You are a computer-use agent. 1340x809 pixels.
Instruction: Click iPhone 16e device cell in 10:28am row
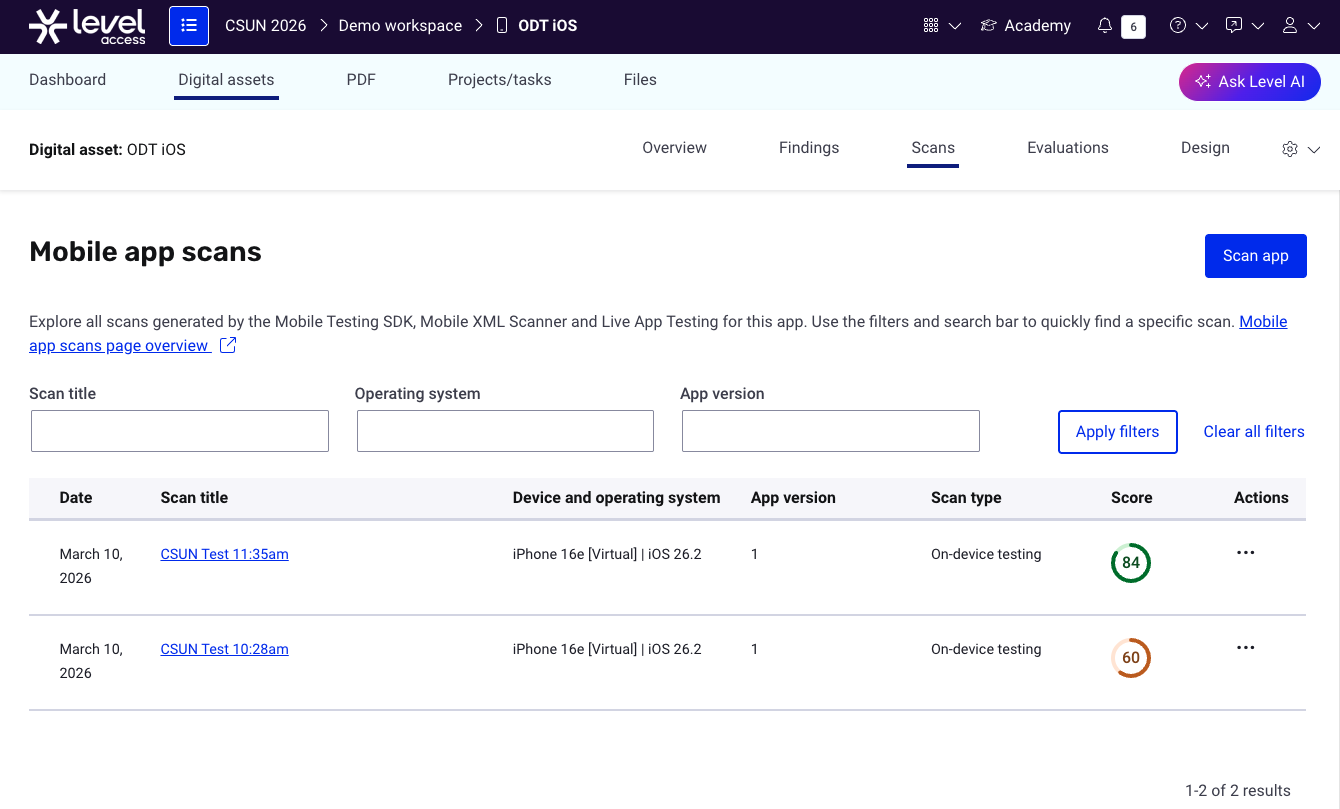click(x=607, y=649)
